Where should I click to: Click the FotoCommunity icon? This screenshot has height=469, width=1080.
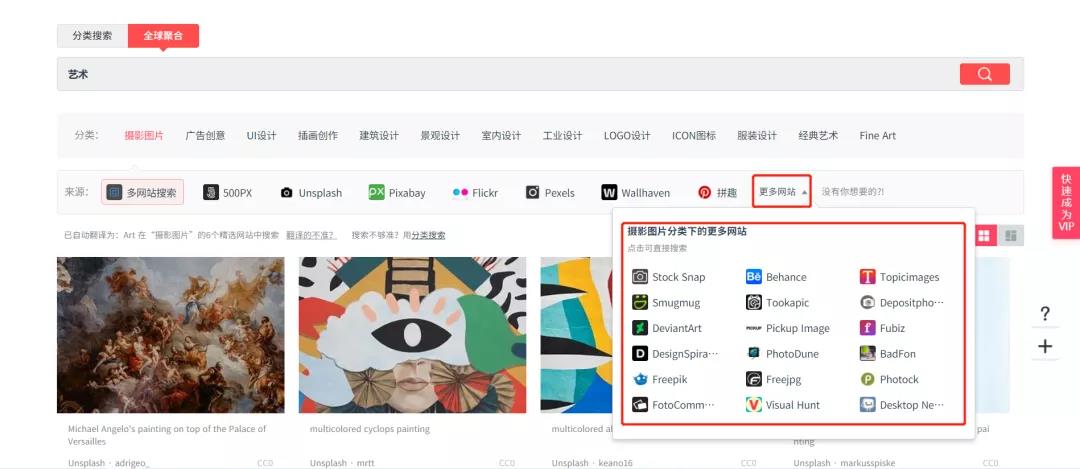[x=640, y=405]
